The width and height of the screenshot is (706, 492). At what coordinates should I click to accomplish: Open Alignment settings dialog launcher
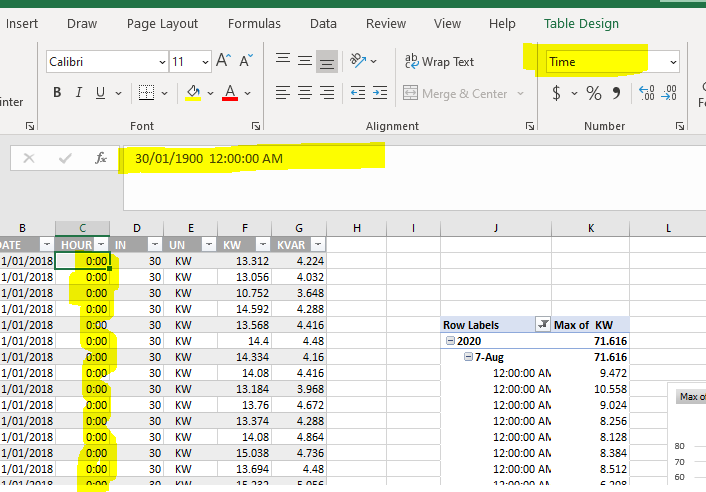point(530,126)
